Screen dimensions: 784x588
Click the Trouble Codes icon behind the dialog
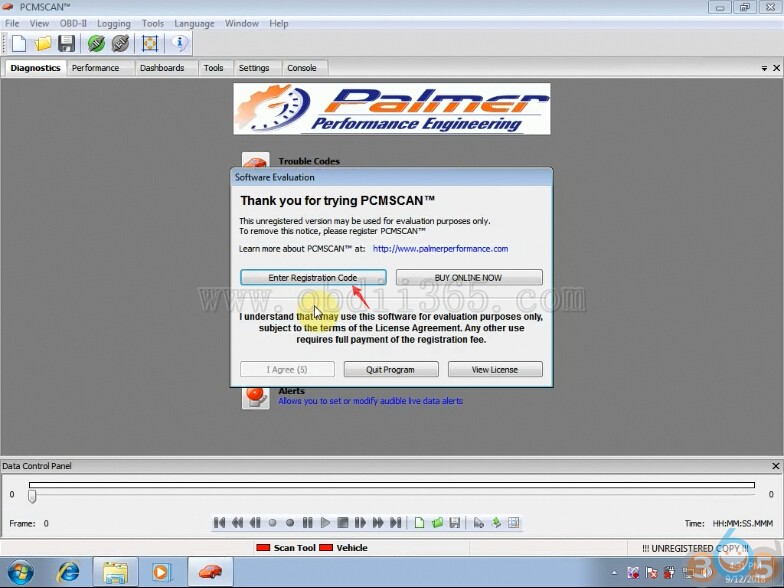pyautogui.click(x=256, y=160)
